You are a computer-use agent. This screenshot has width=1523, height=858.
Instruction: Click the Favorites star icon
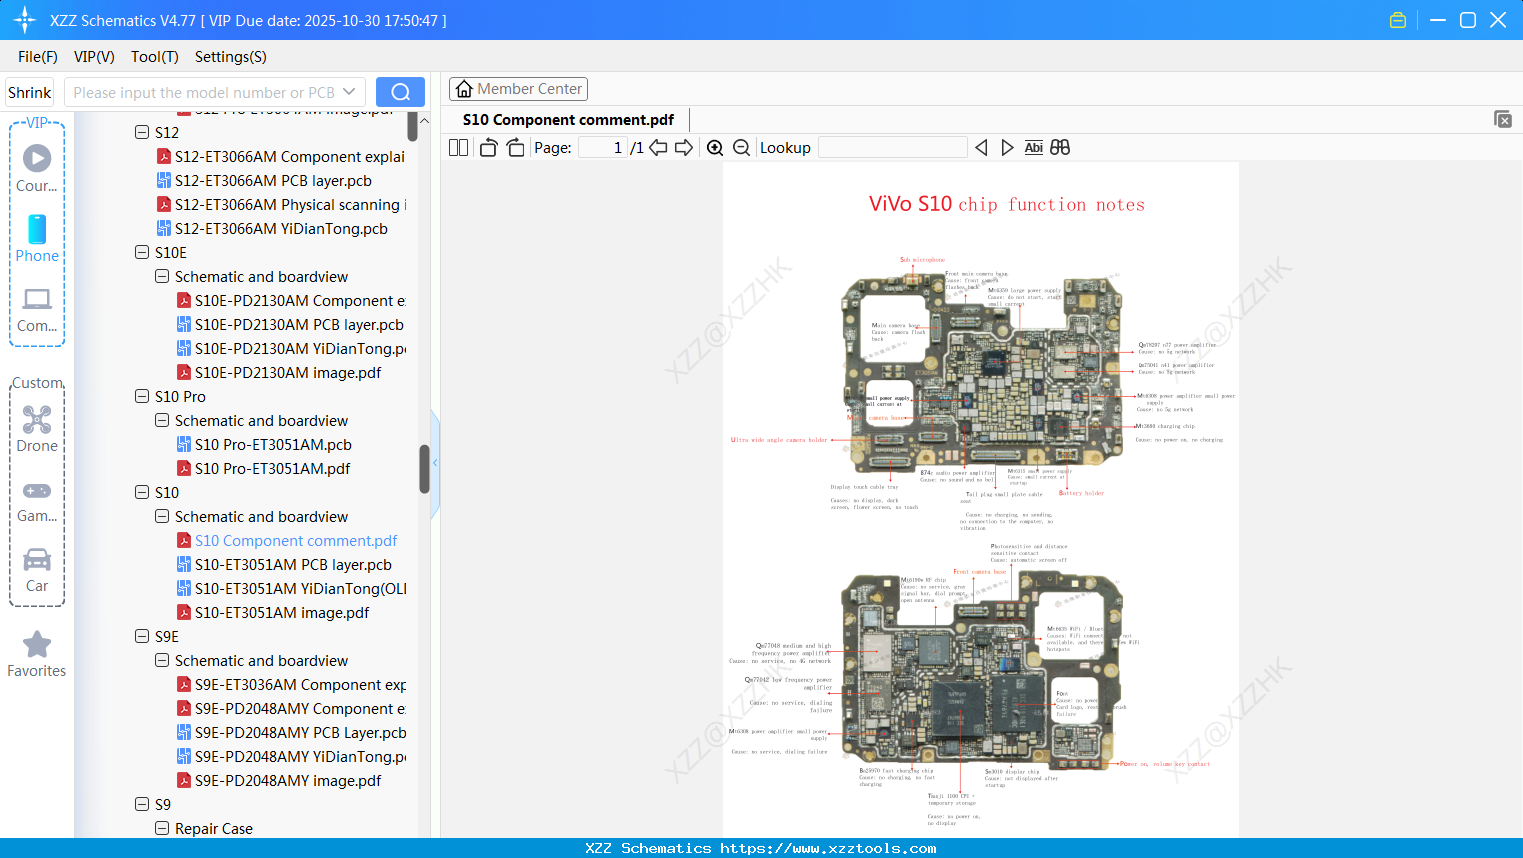coord(37,643)
